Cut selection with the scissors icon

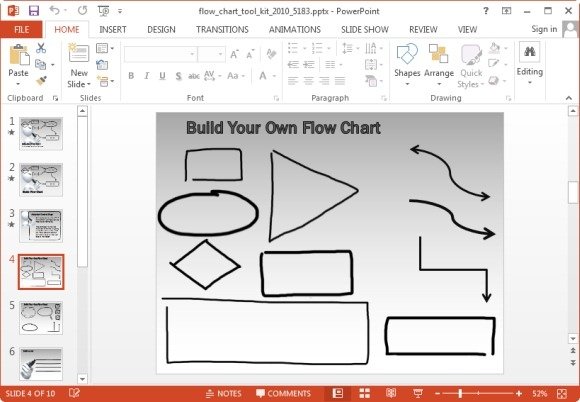[x=41, y=48]
